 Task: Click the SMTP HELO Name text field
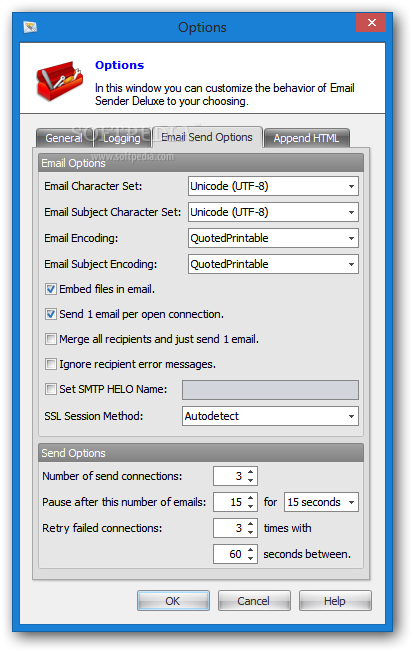(270, 390)
